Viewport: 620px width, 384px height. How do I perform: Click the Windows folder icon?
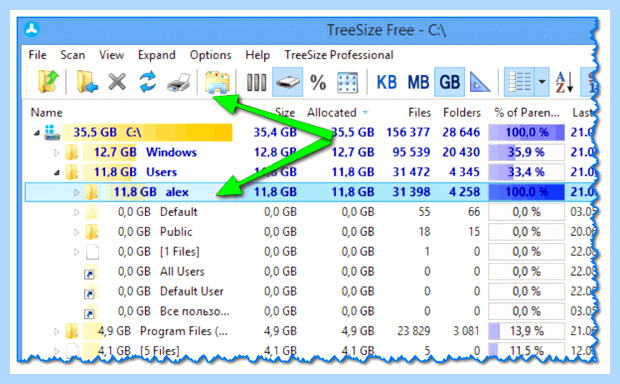pos(72,152)
